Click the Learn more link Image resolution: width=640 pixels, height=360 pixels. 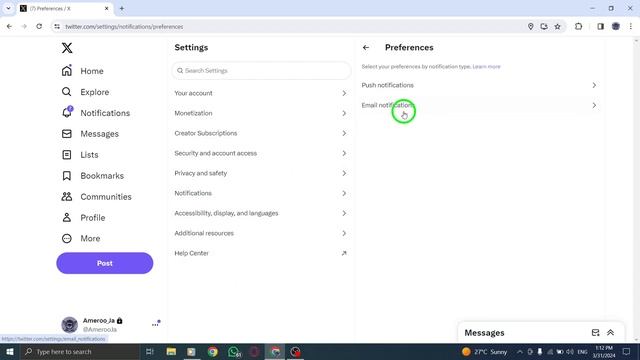click(486, 67)
